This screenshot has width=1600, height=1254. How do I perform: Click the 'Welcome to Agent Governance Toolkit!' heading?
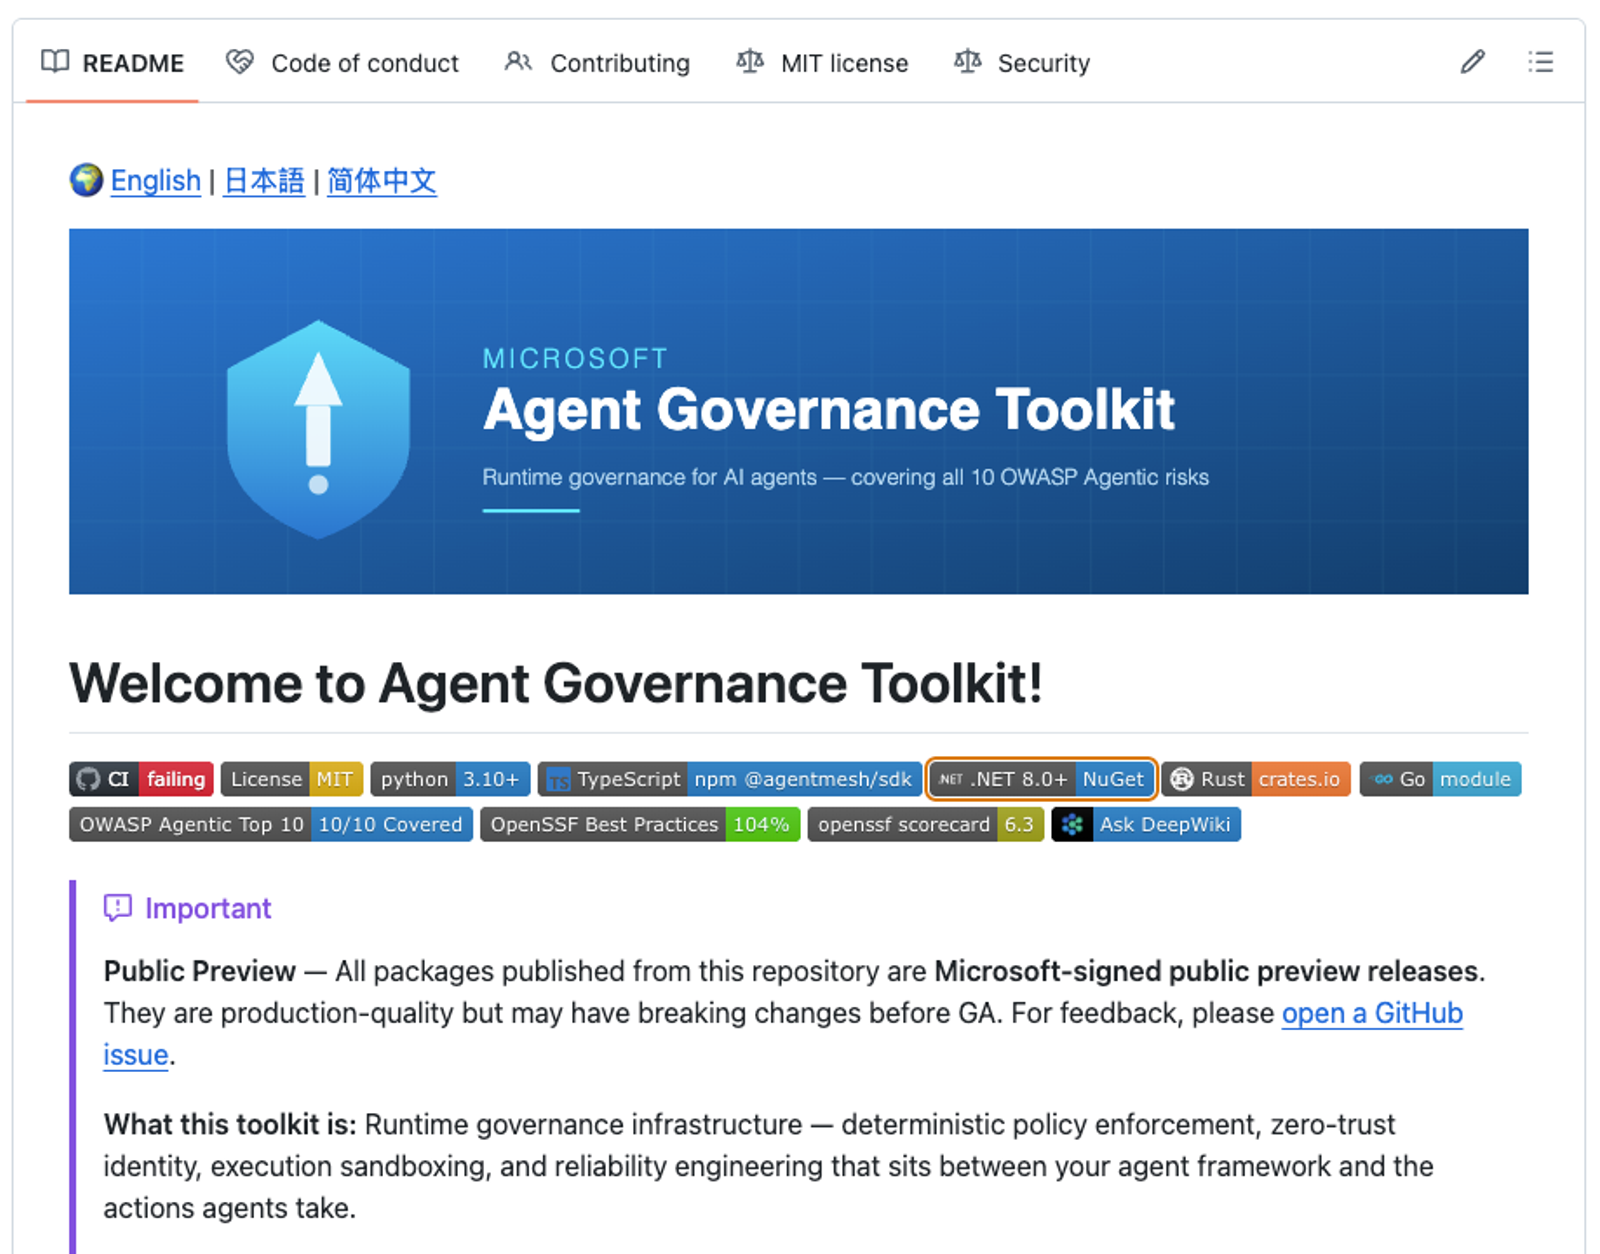pos(556,684)
